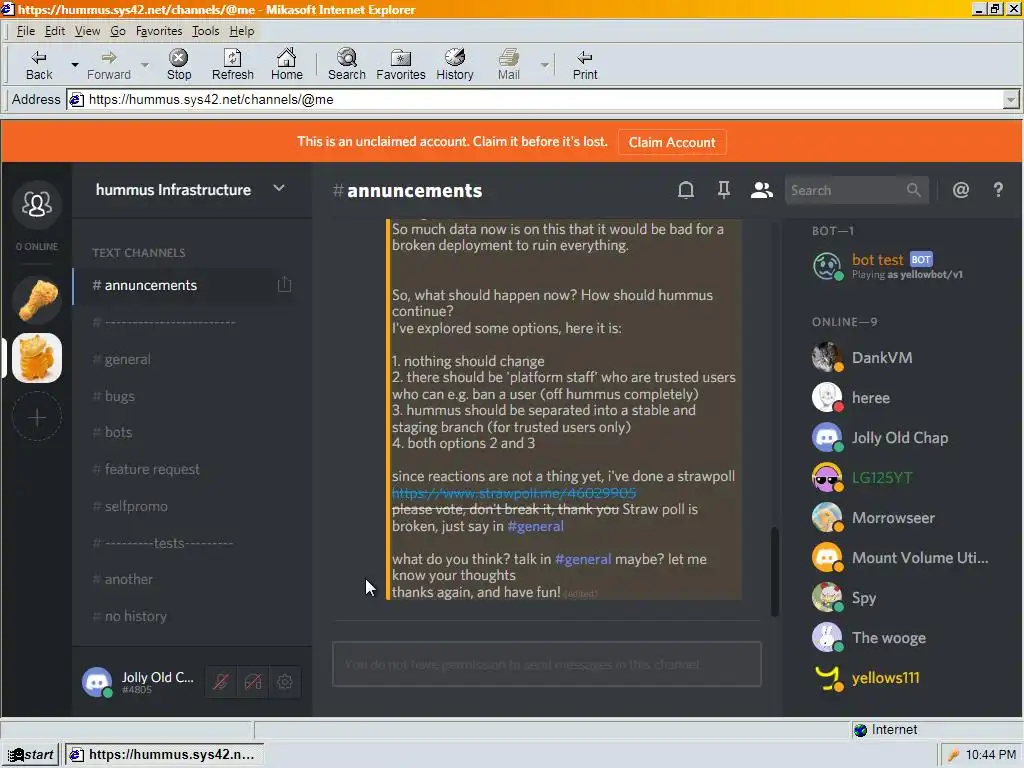Stop loading the page
The width and height of the screenshot is (1024, 768).
click(178, 65)
